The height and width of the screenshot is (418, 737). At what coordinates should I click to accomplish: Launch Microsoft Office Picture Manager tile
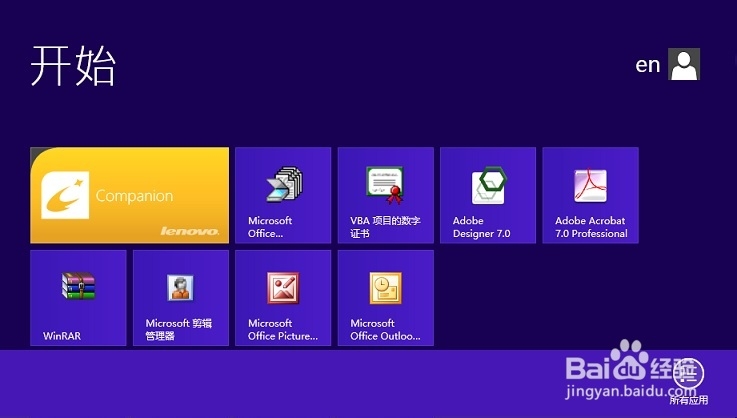(x=283, y=298)
